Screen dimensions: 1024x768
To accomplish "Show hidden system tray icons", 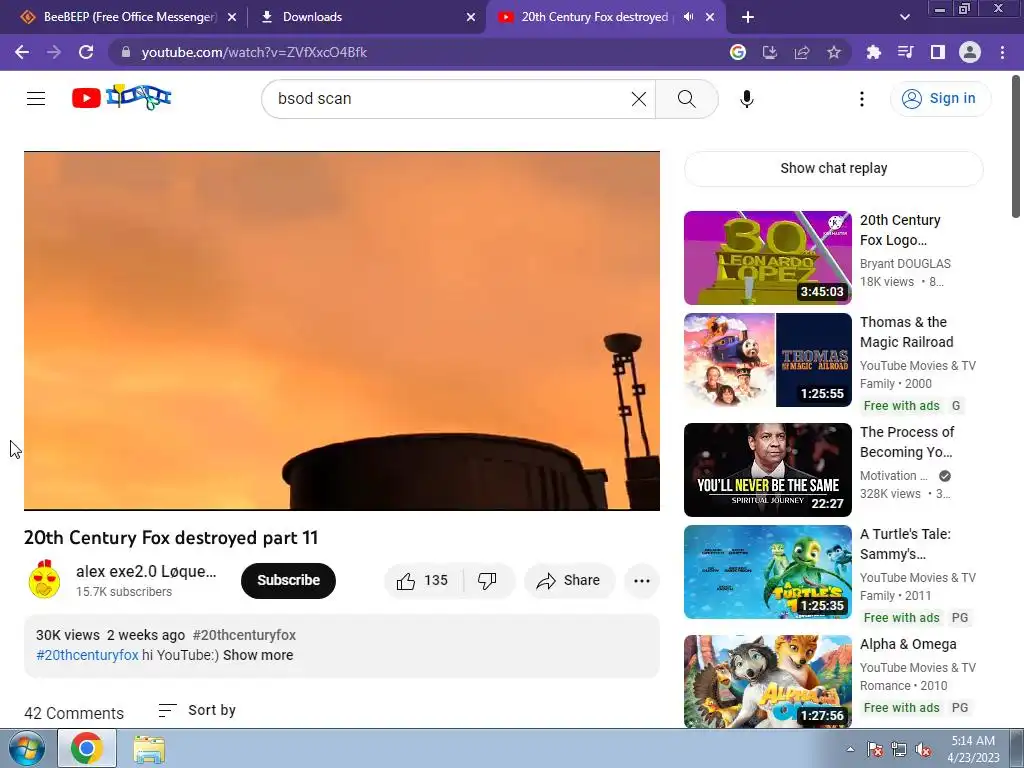I will 850,749.
